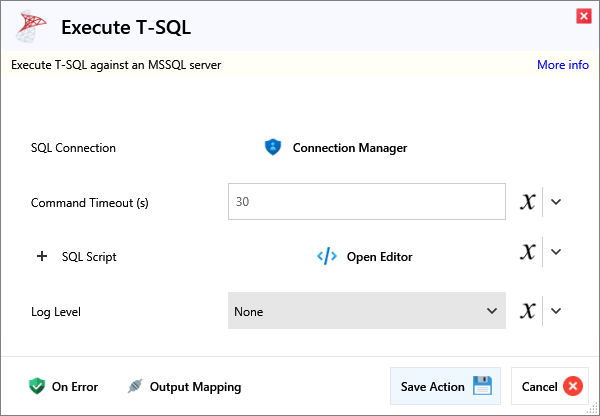Click the SQL Server logo icon in header
Image resolution: width=600 pixels, height=416 pixels.
30,28
